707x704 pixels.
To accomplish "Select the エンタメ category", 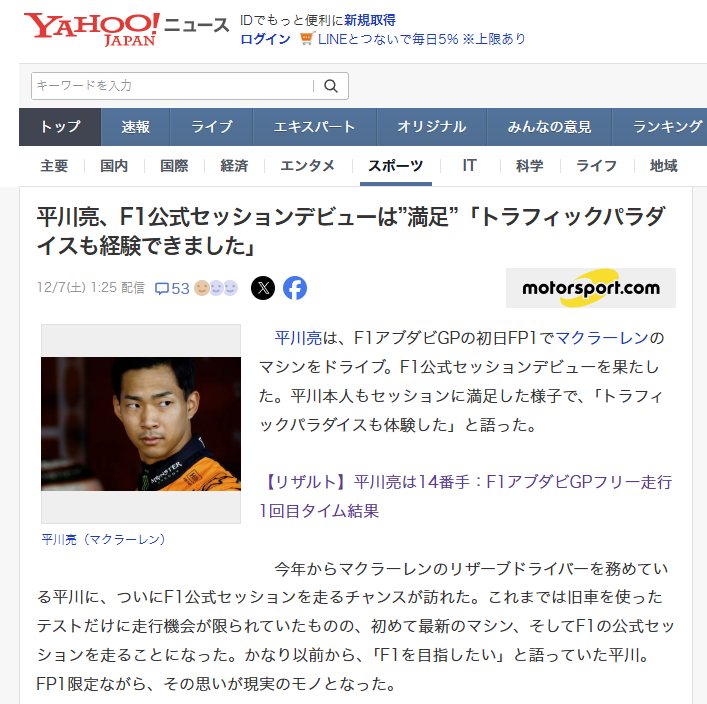I will click(307, 166).
